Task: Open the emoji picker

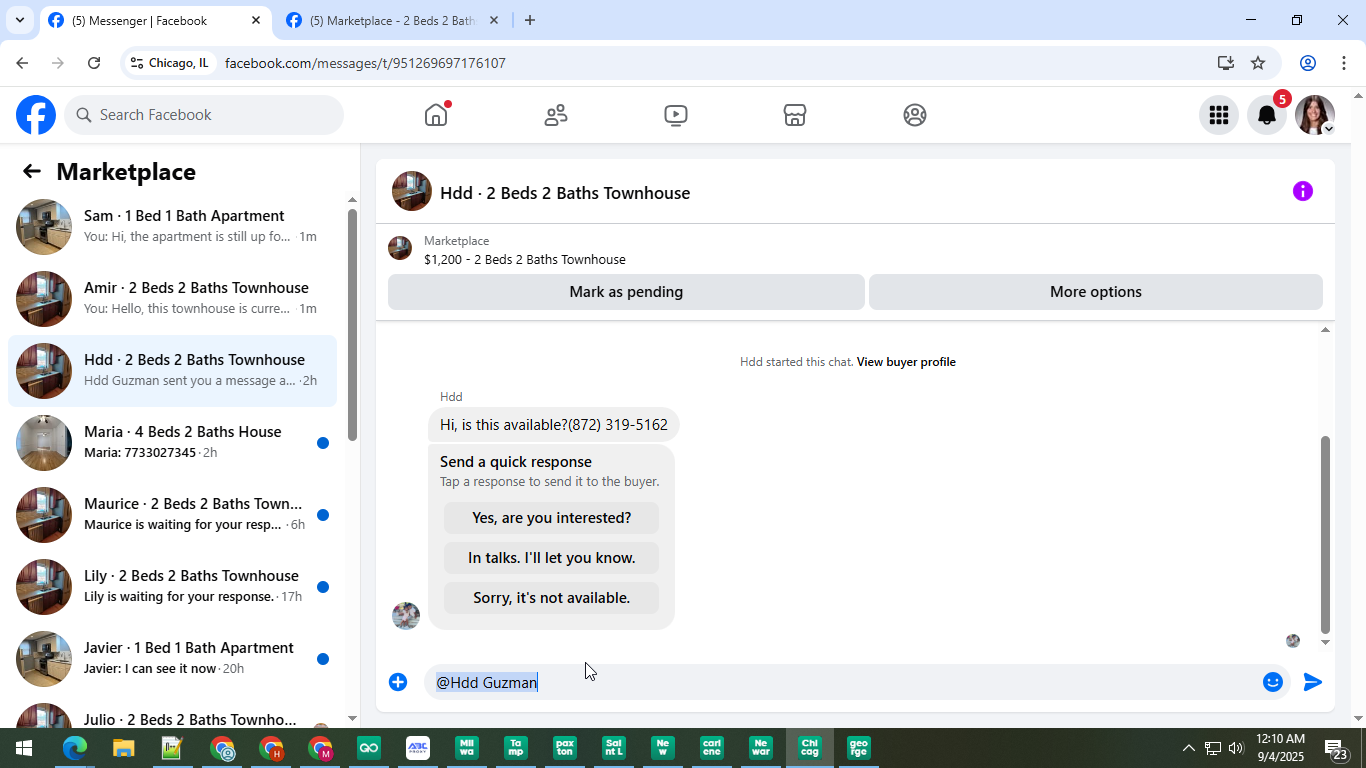Action: 1273,682
